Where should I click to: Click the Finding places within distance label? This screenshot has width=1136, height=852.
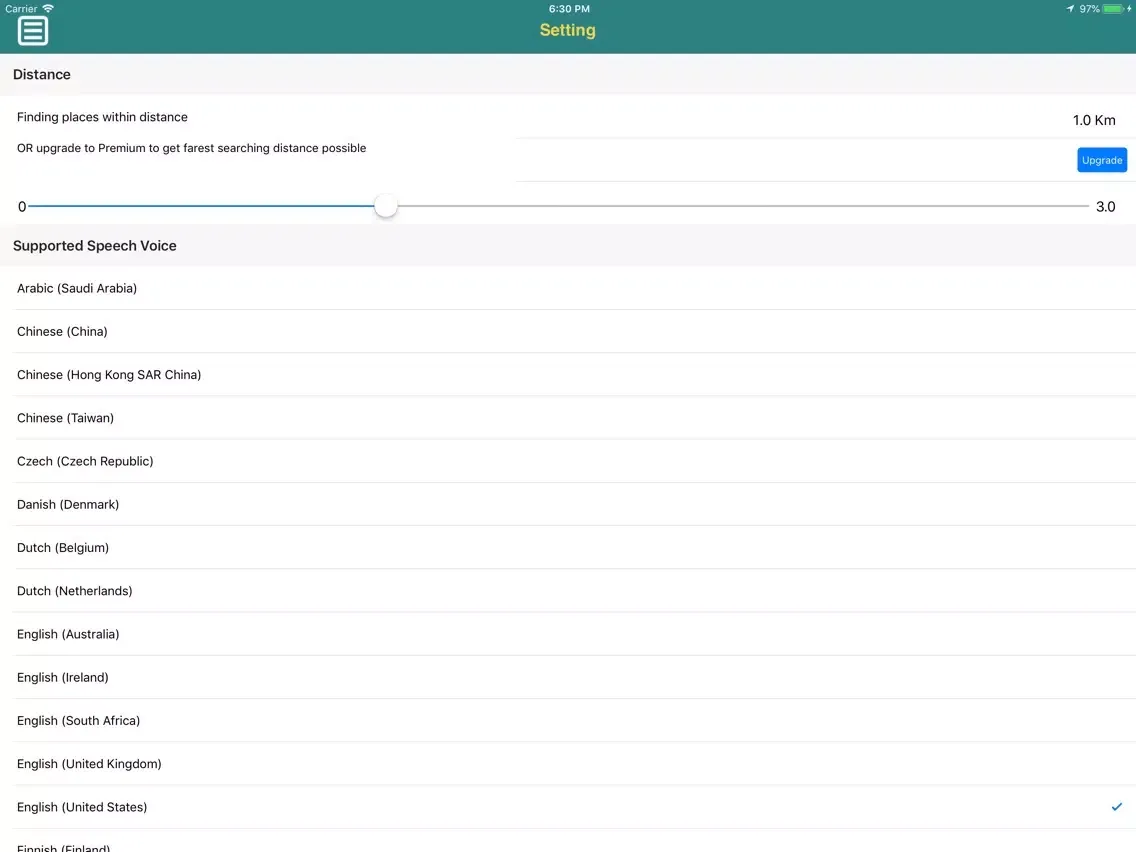(102, 117)
